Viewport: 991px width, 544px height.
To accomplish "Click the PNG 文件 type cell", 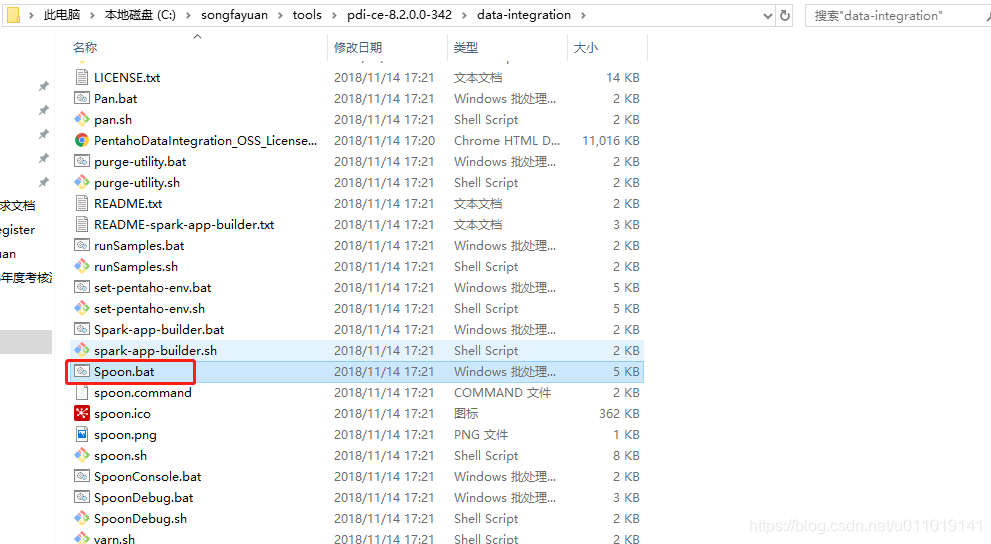I will [481, 435].
